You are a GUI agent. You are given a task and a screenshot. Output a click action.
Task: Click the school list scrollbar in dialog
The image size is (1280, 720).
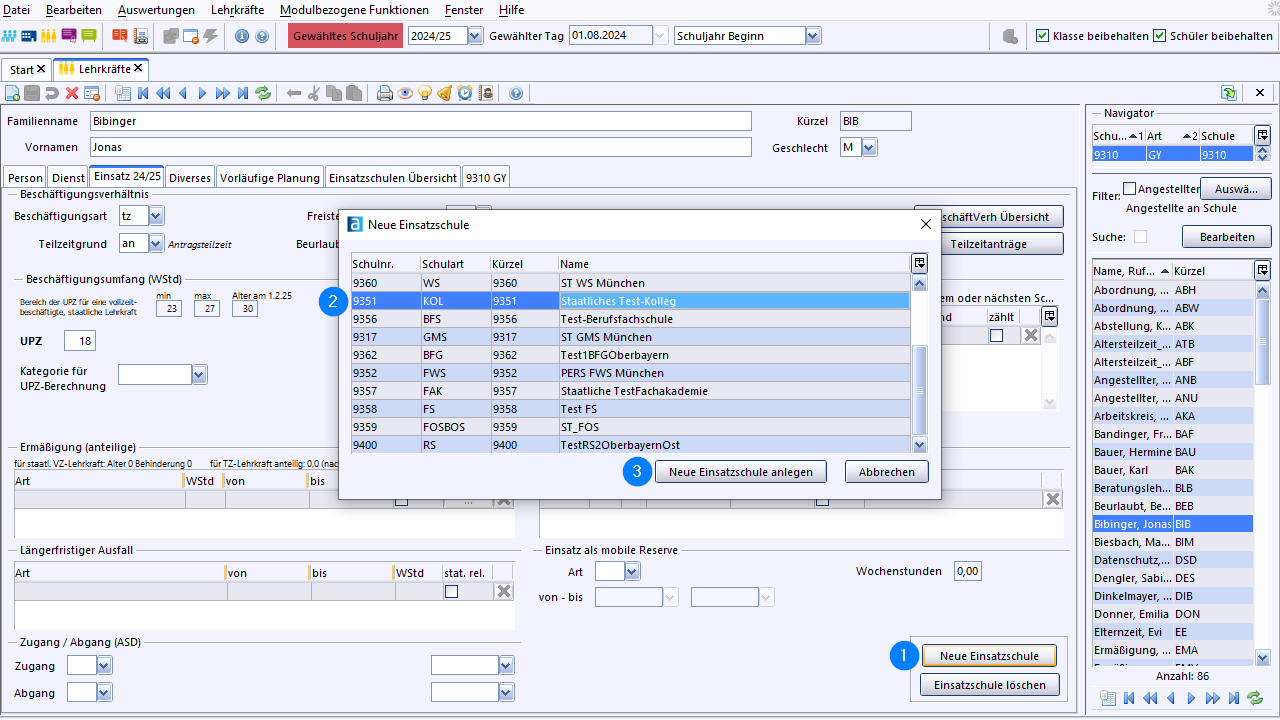920,390
